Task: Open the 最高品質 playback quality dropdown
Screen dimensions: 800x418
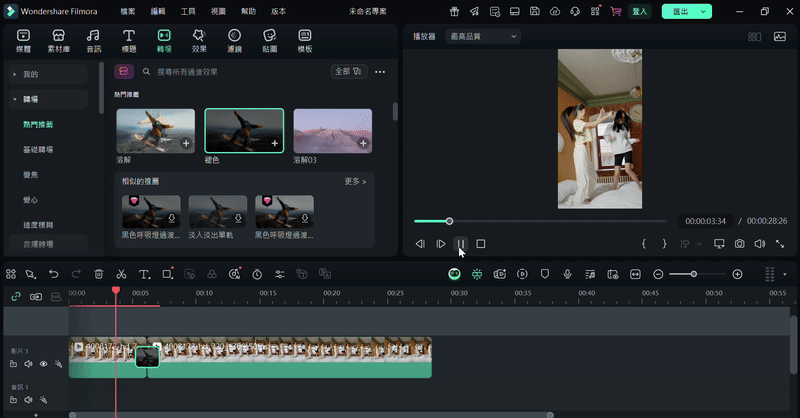Action: (x=484, y=36)
